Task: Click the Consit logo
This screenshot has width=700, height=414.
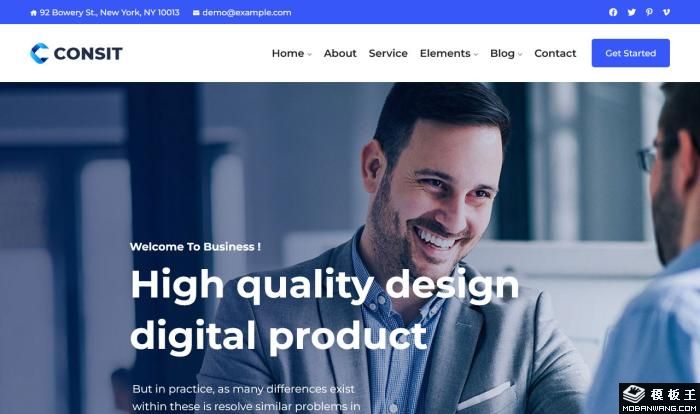Action: (76, 53)
